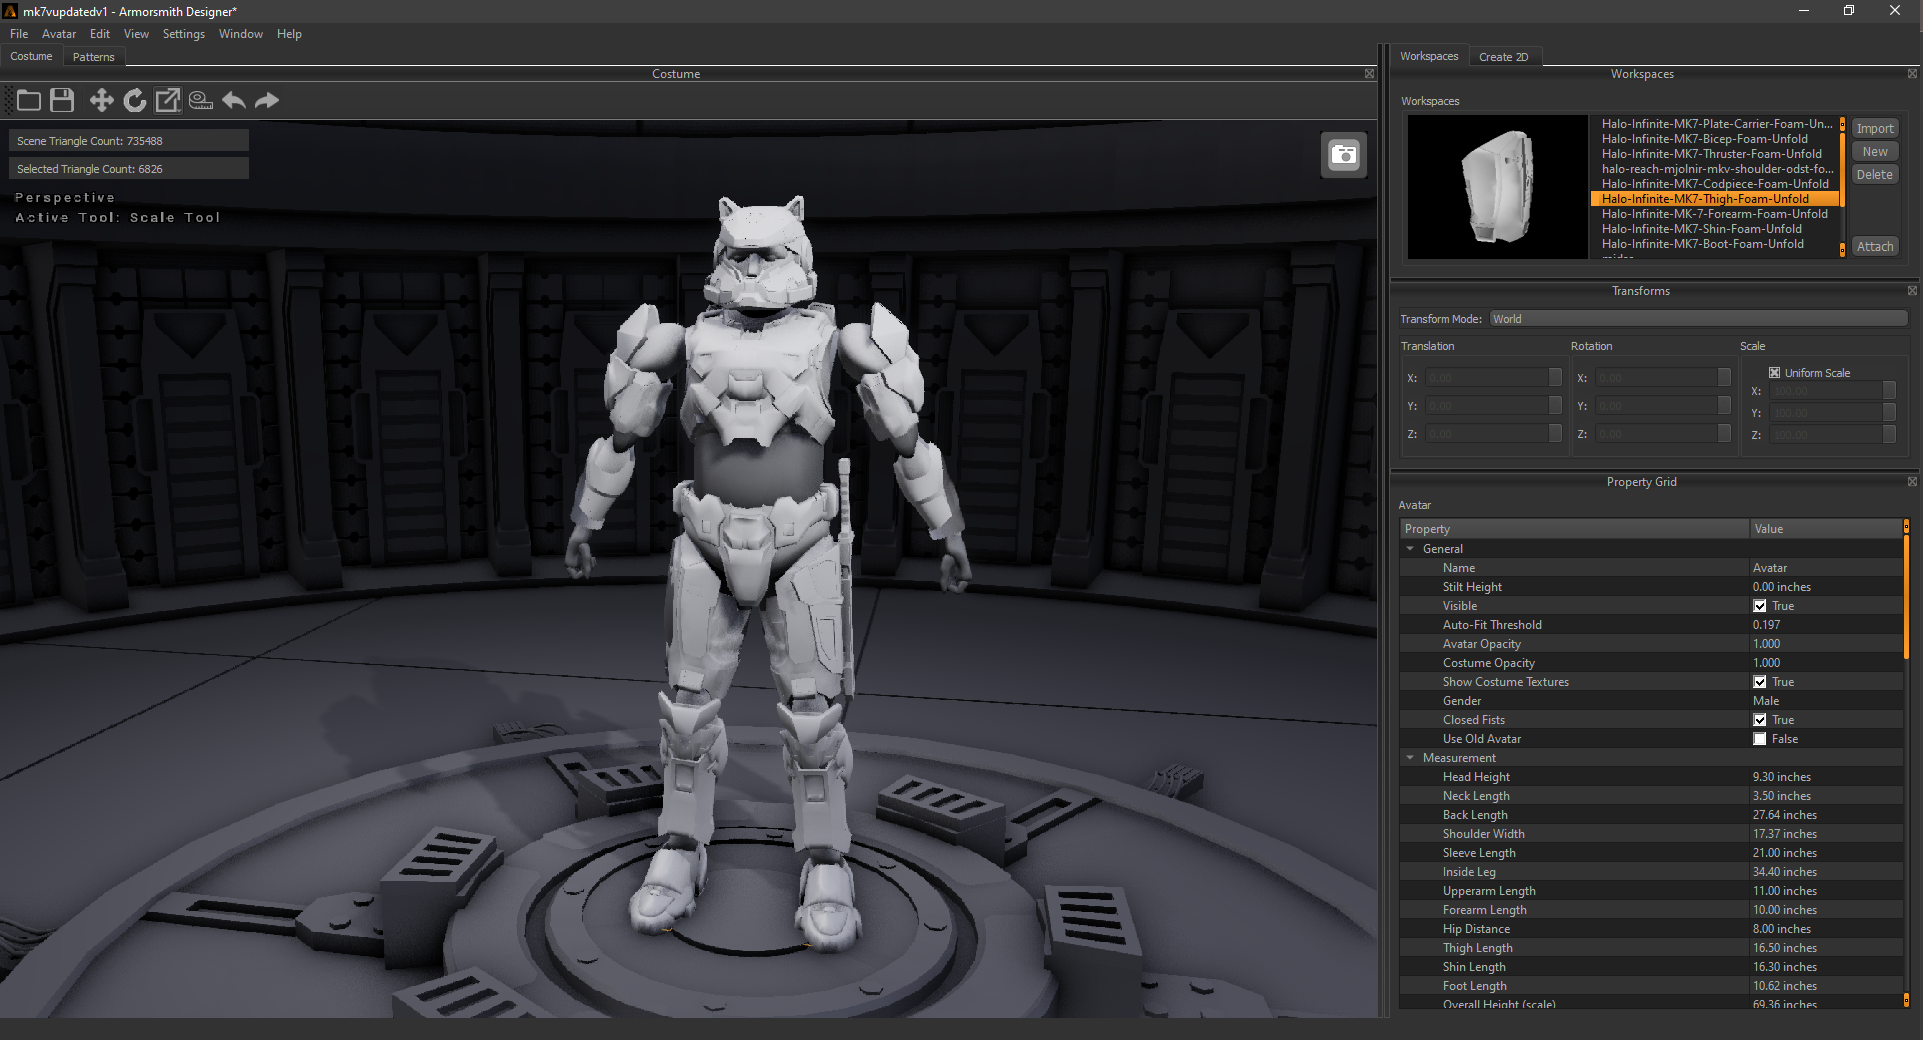
Task: Open the View menu
Action: click(x=136, y=34)
